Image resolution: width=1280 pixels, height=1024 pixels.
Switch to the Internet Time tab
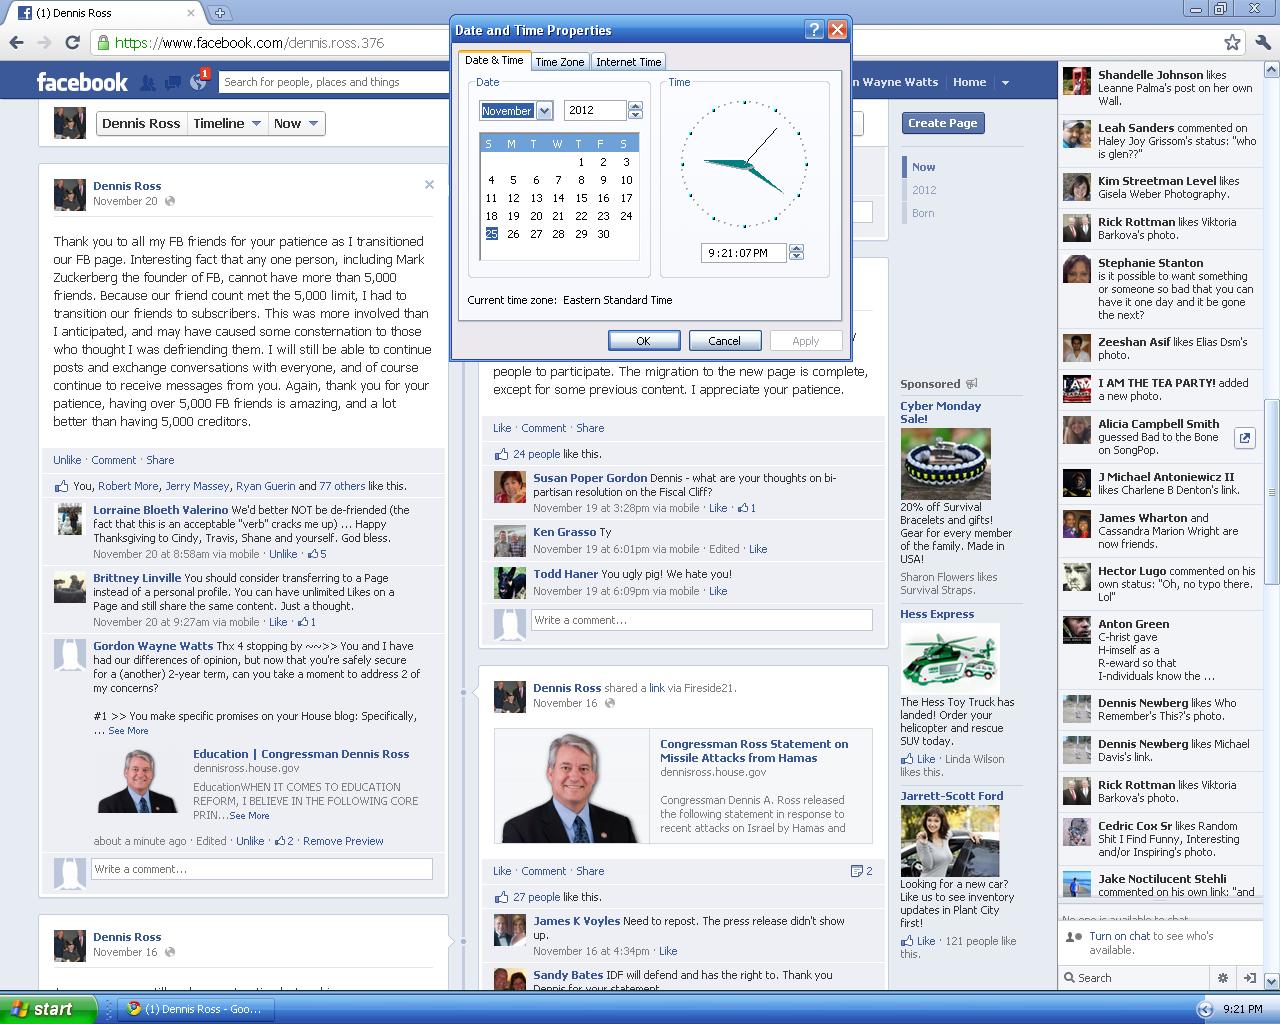pyautogui.click(x=628, y=62)
